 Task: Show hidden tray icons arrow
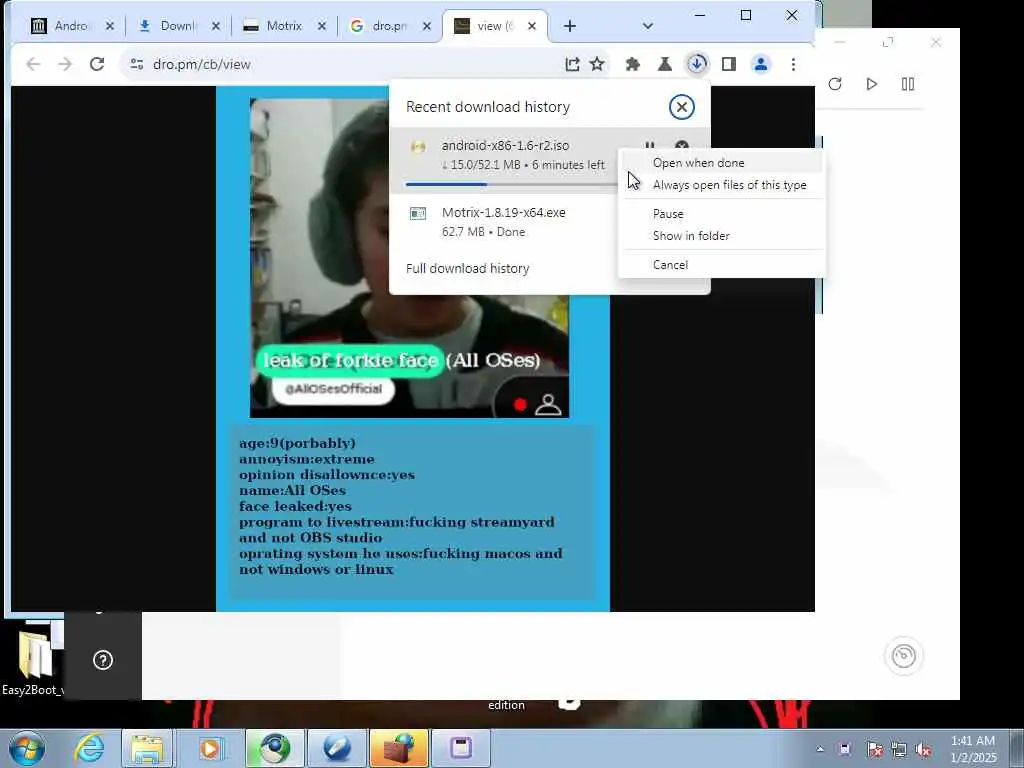pyautogui.click(x=820, y=749)
